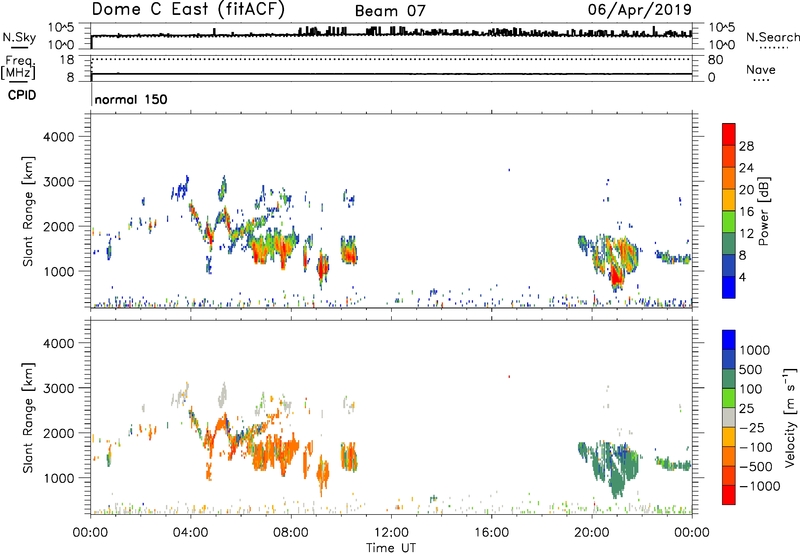
Task: Click the power color bar
Action: click(729, 211)
